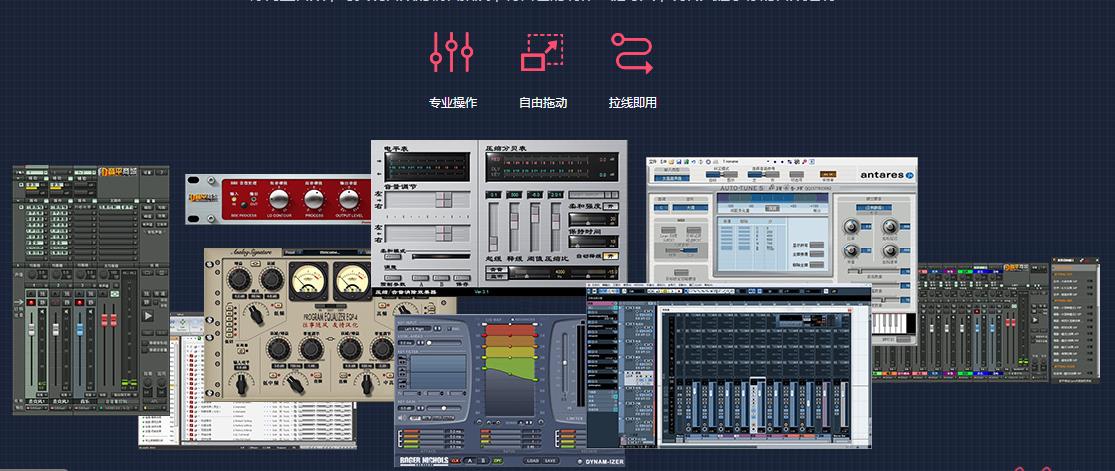The height and width of the screenshot is (471, 1115).
Task: Click the 压缩分贝表 meter display
Action: pyautogui.click(x=552, y=167)
